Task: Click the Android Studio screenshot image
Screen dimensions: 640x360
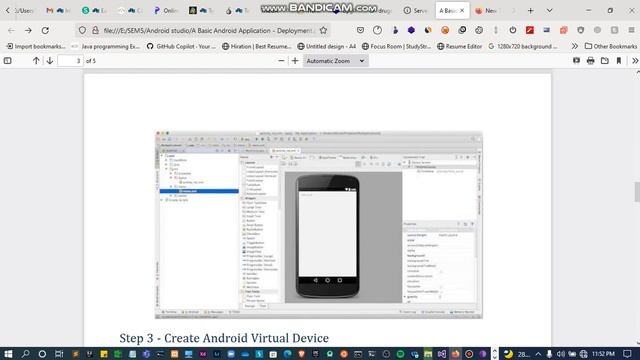Action: tap(319, 225)
